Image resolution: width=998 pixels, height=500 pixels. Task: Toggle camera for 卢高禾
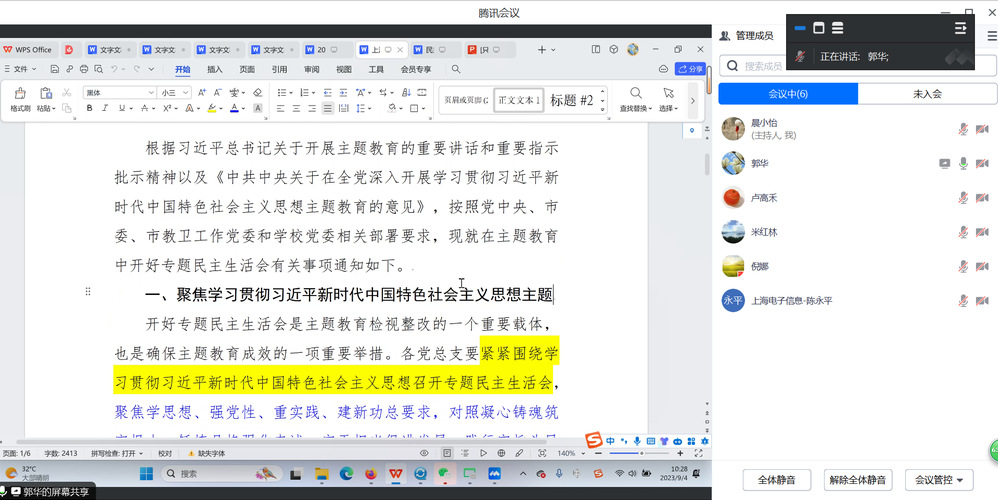click(982, 197)
